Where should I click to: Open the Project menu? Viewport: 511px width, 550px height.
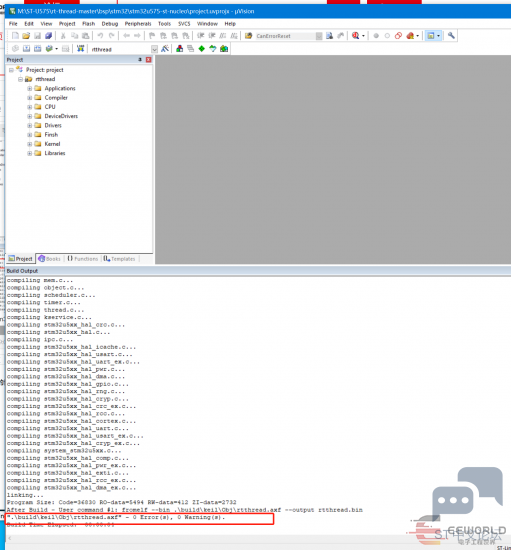(67, 24)
